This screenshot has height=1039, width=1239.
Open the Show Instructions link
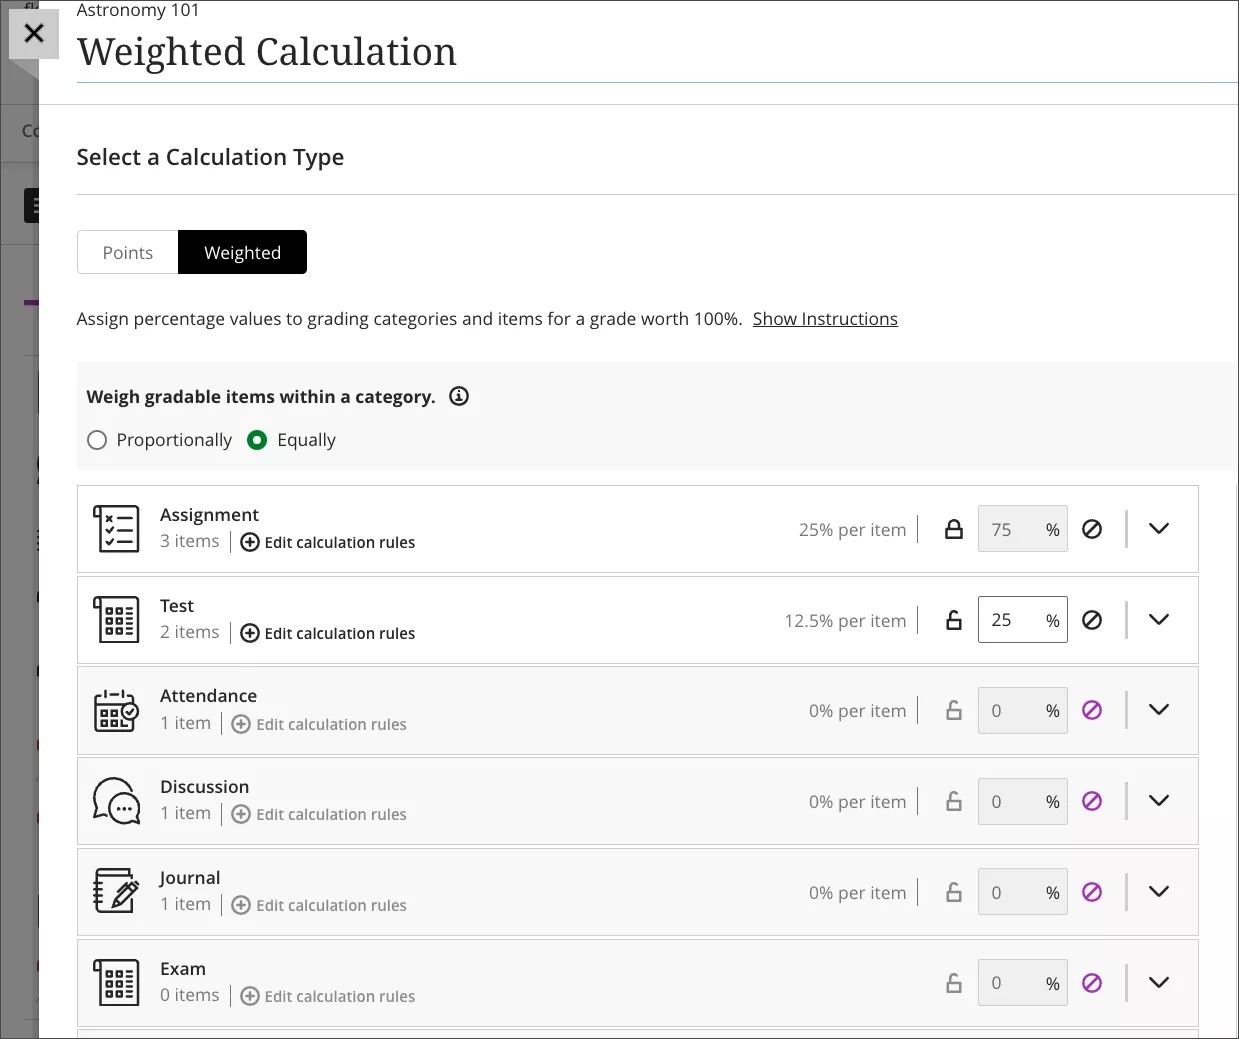825,318
